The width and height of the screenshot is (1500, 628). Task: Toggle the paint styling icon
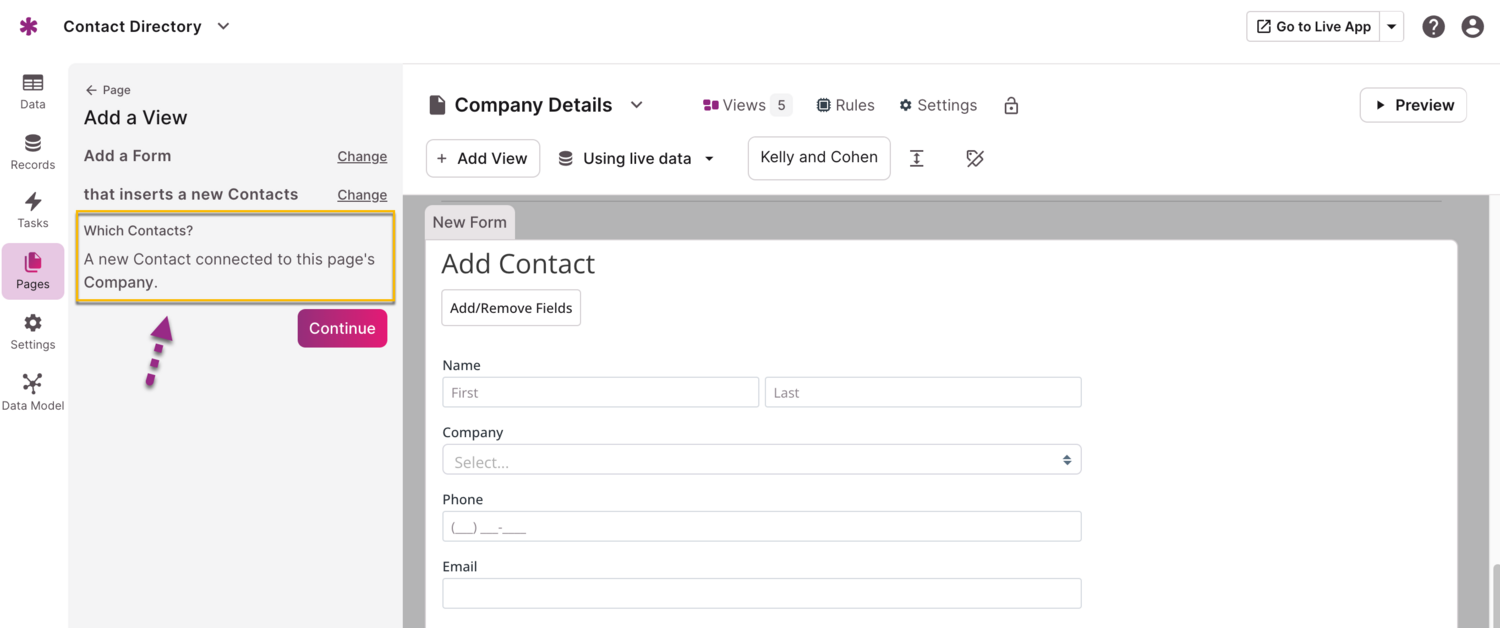click(x=975, y=158)
